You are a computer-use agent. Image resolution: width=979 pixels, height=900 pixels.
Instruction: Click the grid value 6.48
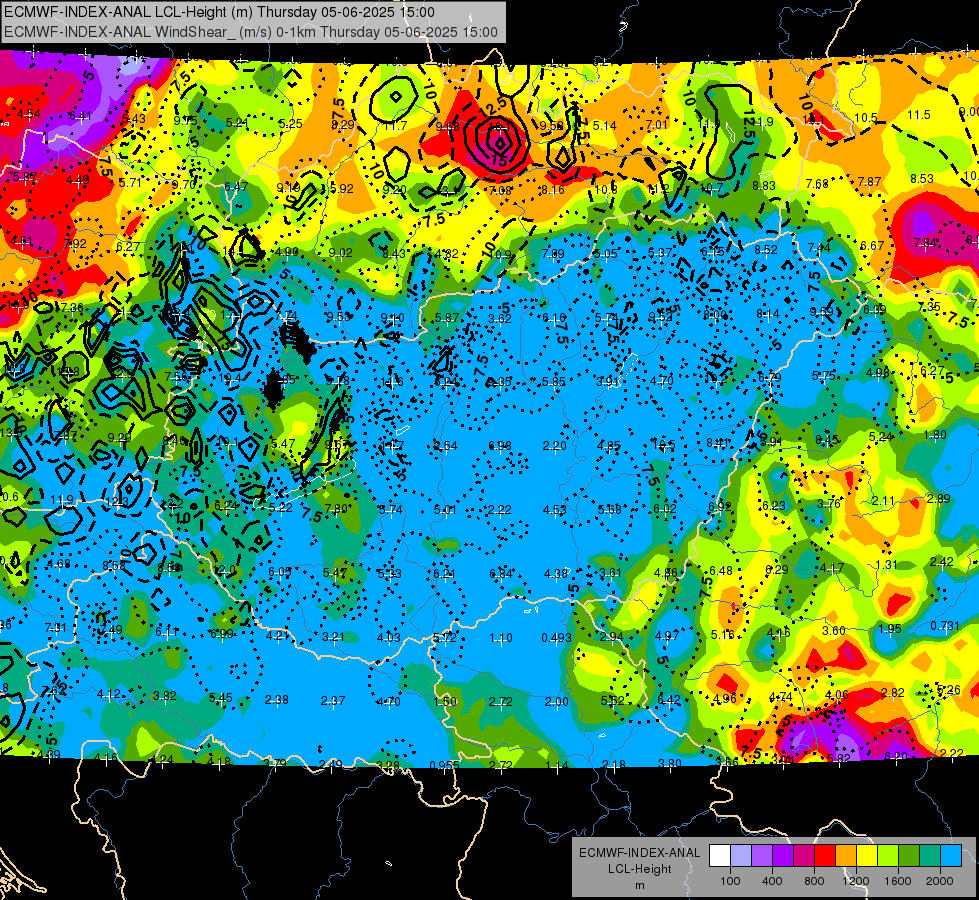coord(721,571)
